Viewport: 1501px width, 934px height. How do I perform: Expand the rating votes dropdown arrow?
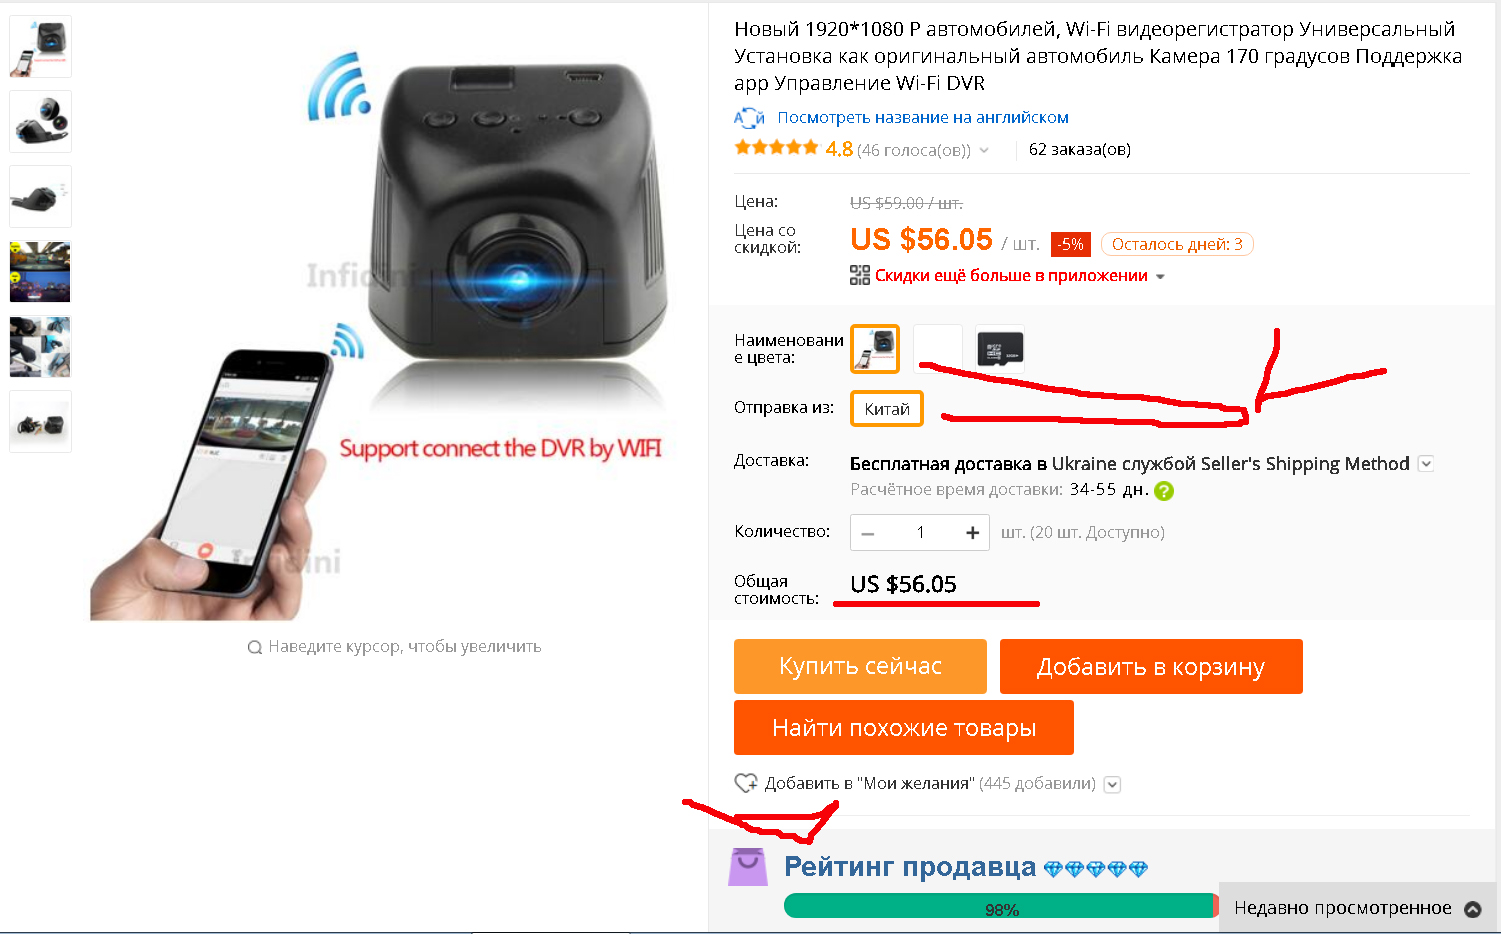pos(984,150)
